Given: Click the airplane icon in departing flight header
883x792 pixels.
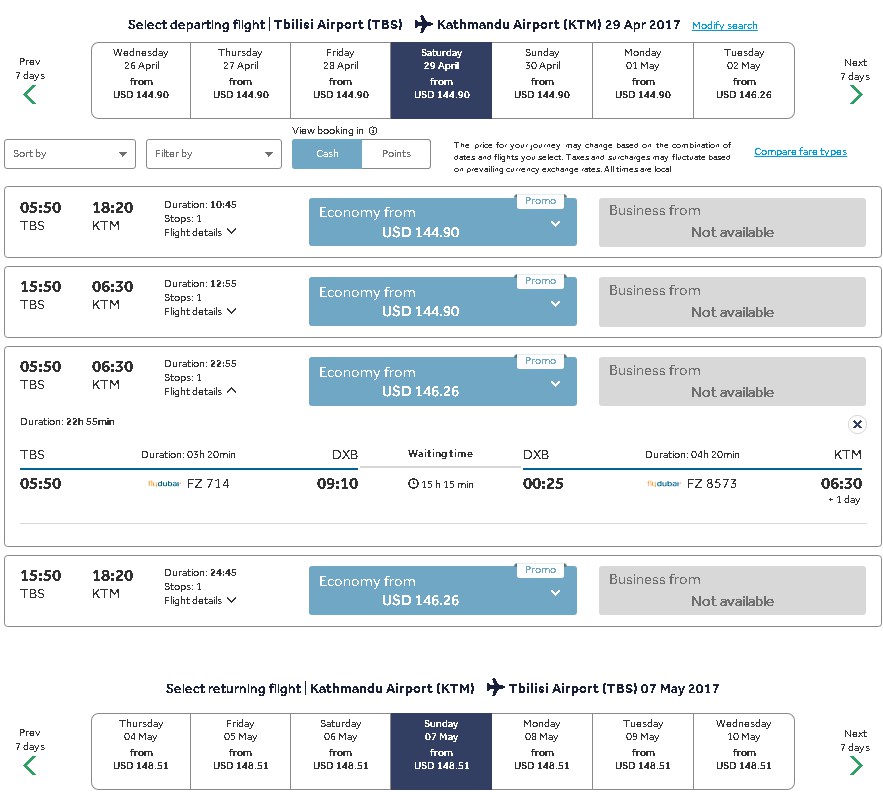Looking at the screenshot, I should pyautogui.click(x=423, y=24).
